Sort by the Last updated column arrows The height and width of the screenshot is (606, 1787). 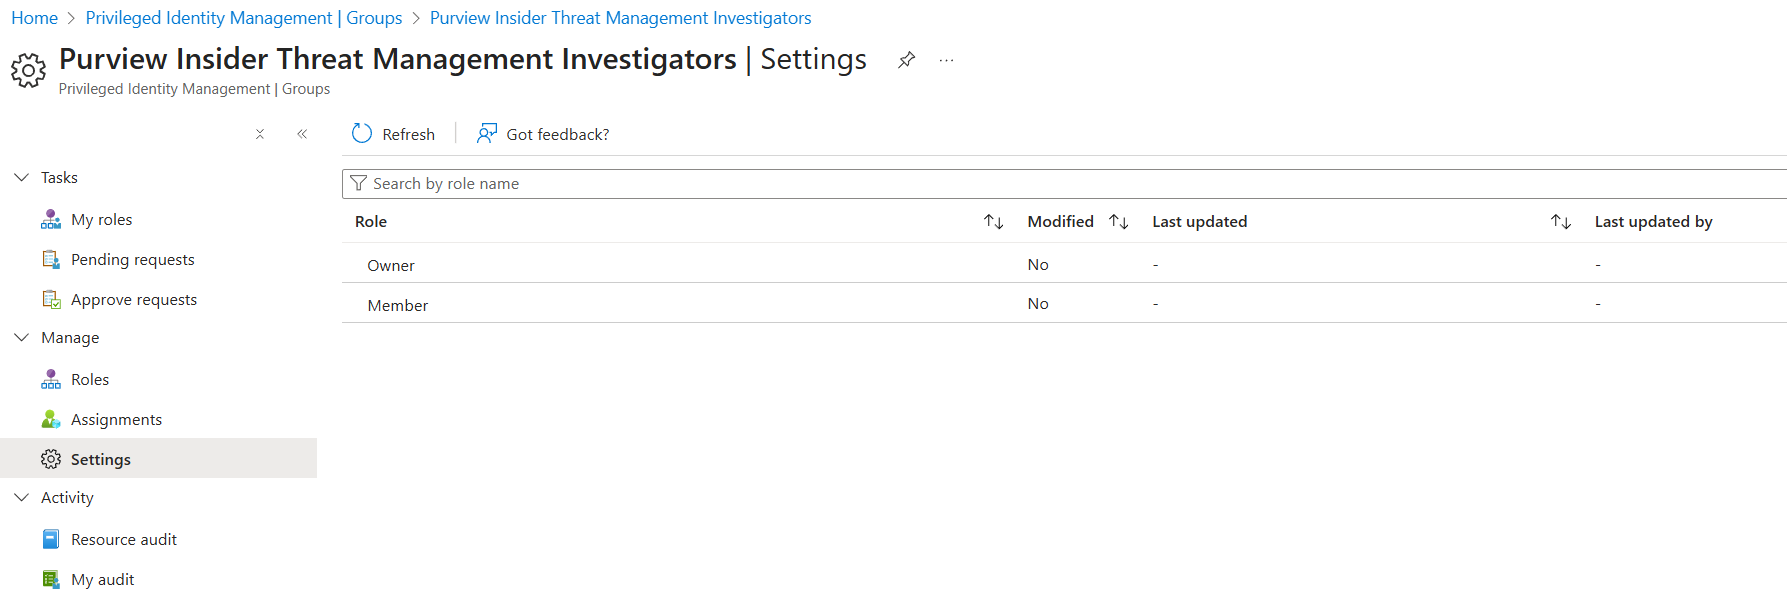pyautogui.click(x=1560, y=222)
